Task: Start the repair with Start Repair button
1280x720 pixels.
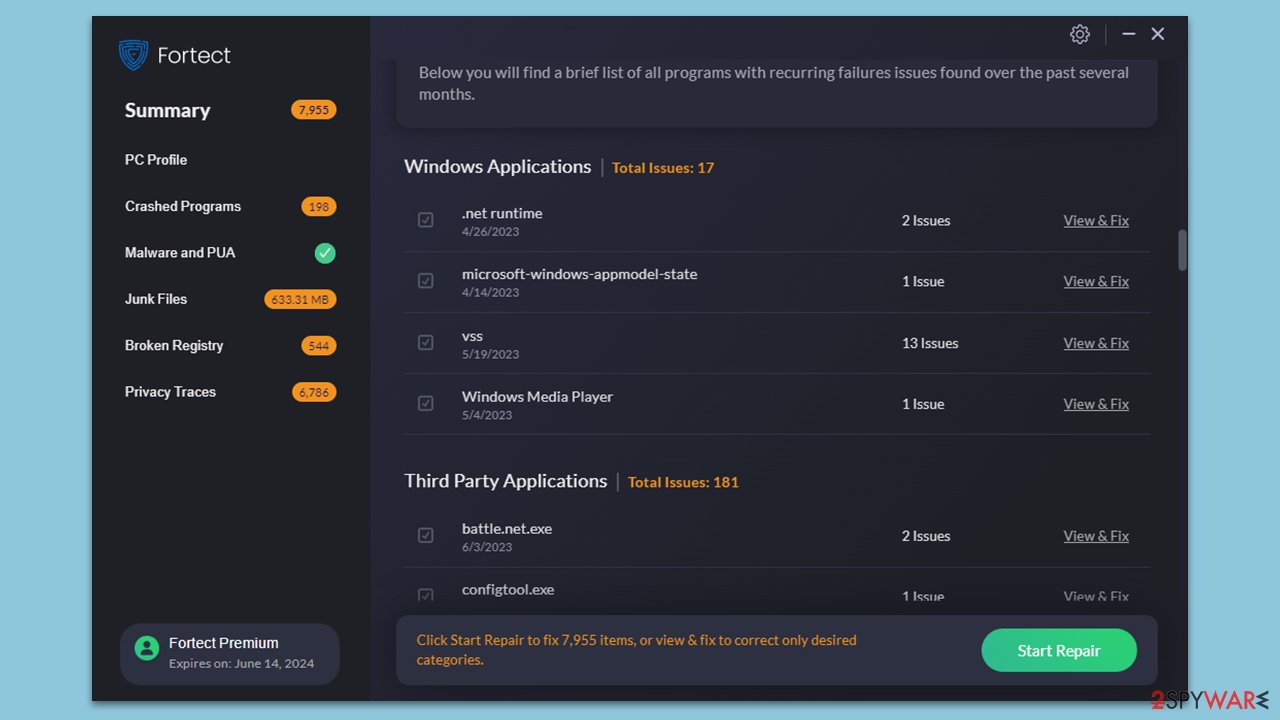Action: tap(1059, 650)
